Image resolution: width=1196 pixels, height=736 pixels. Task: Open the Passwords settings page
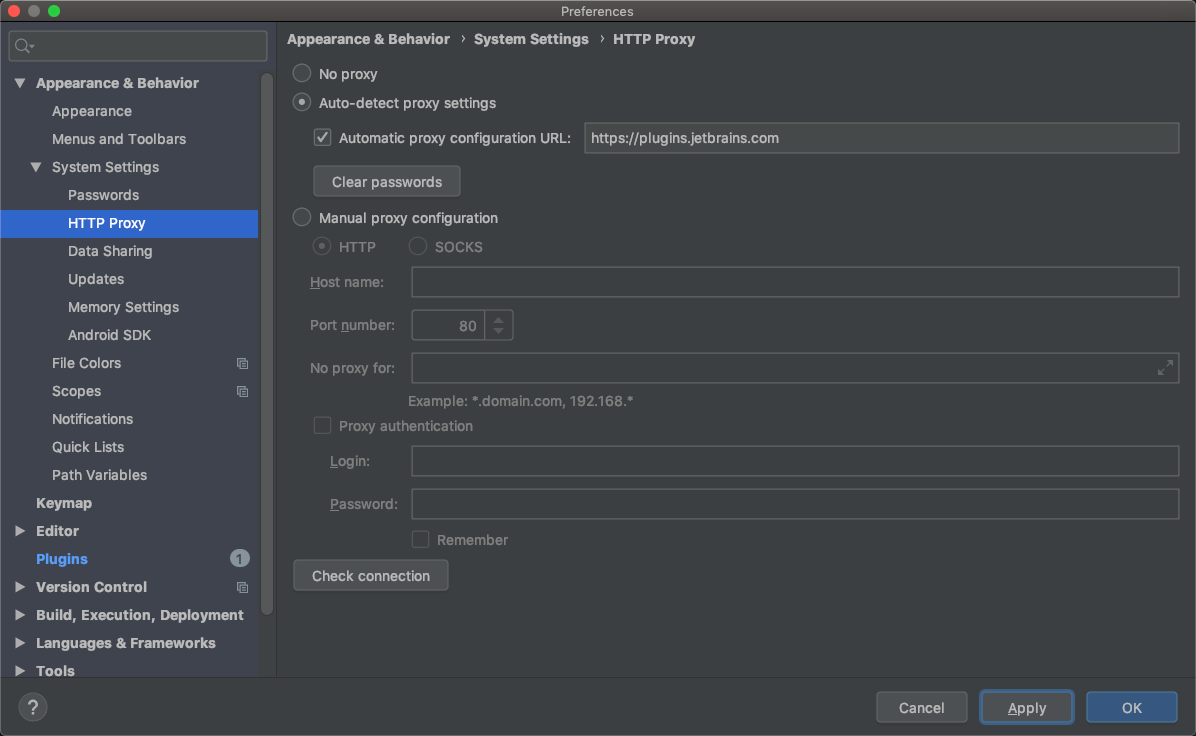click(x=104, y=195)
